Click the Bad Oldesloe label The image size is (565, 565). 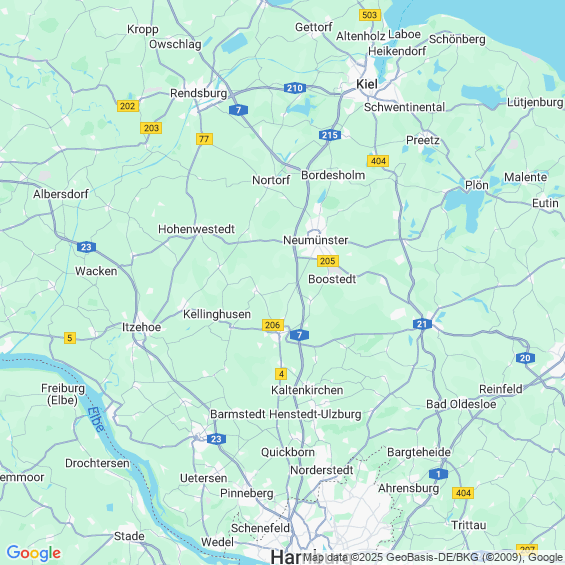(x=461, y=404)
